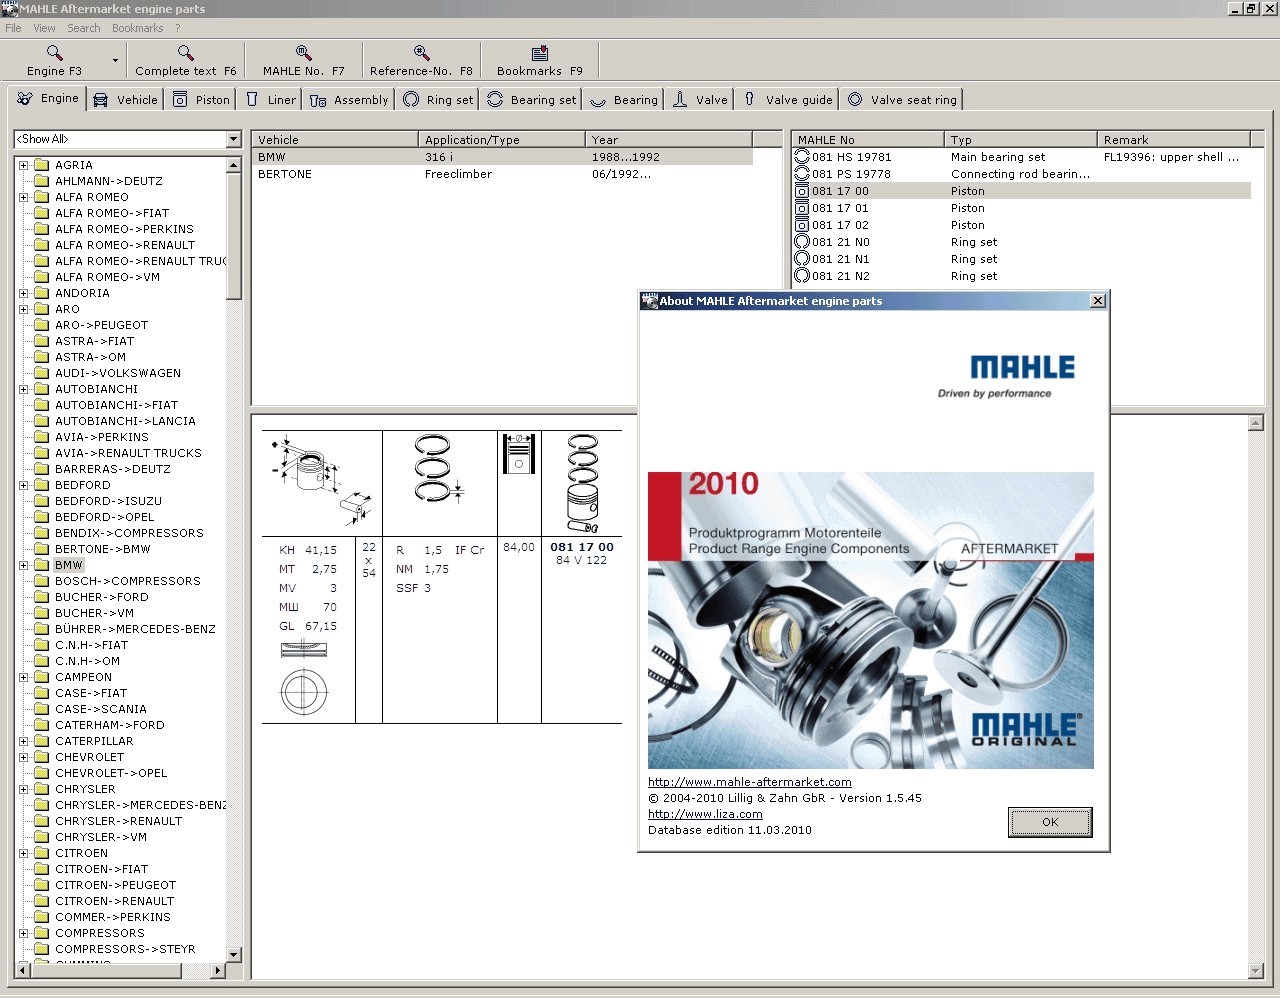This screenshot has height=998, width=1280.
Task: Click OK in the About dialog
Action: click(x=1049, y=821)
